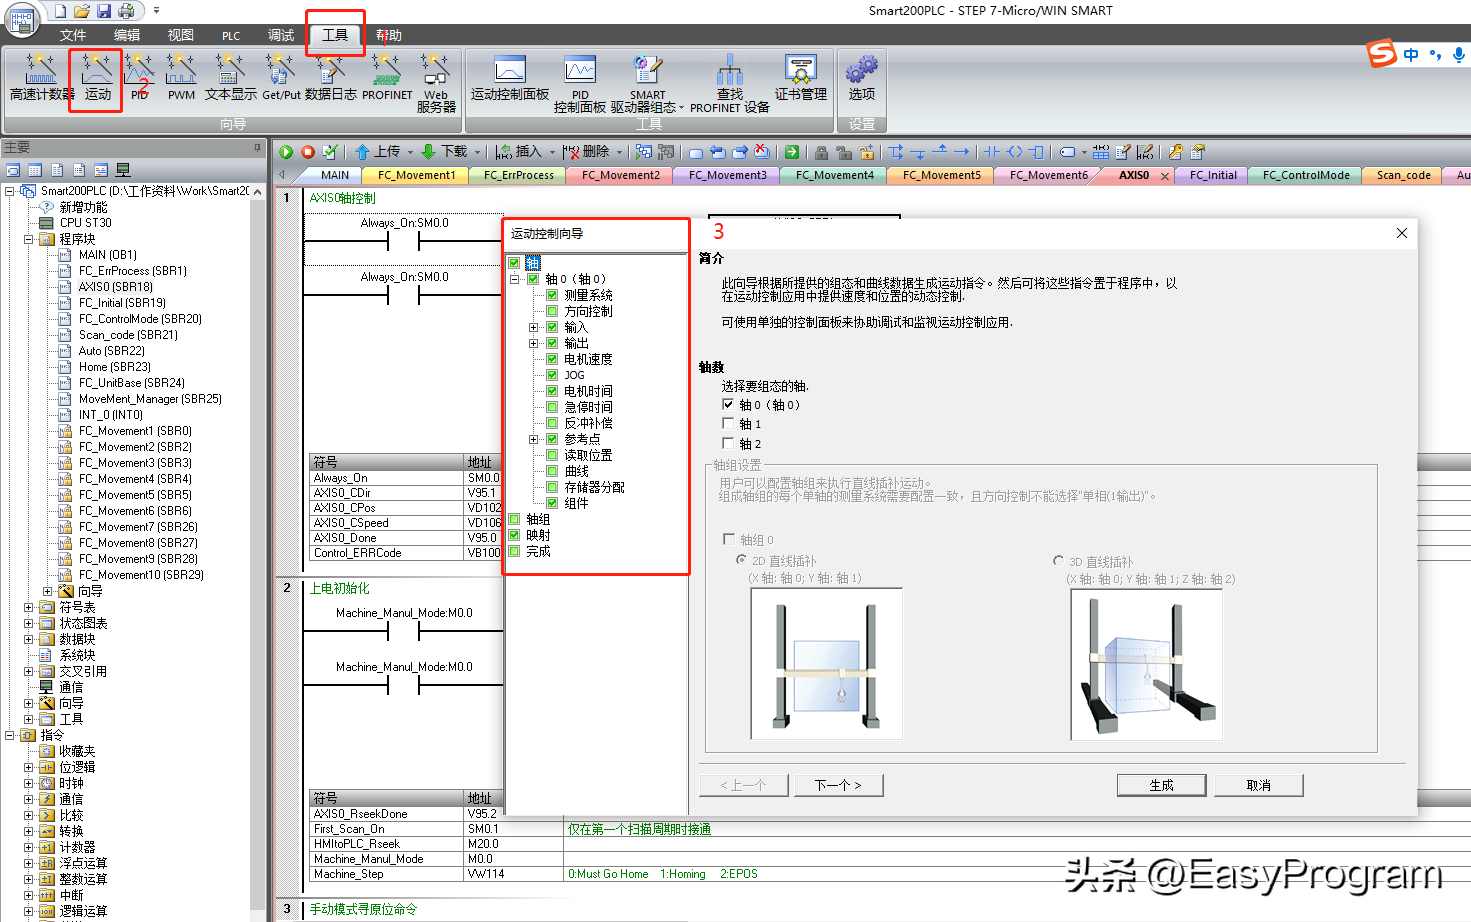The height and width of the screenshot is (922, 1471).
Task: Open the 工具 ribbon tab
Action: tap(335, 35)
